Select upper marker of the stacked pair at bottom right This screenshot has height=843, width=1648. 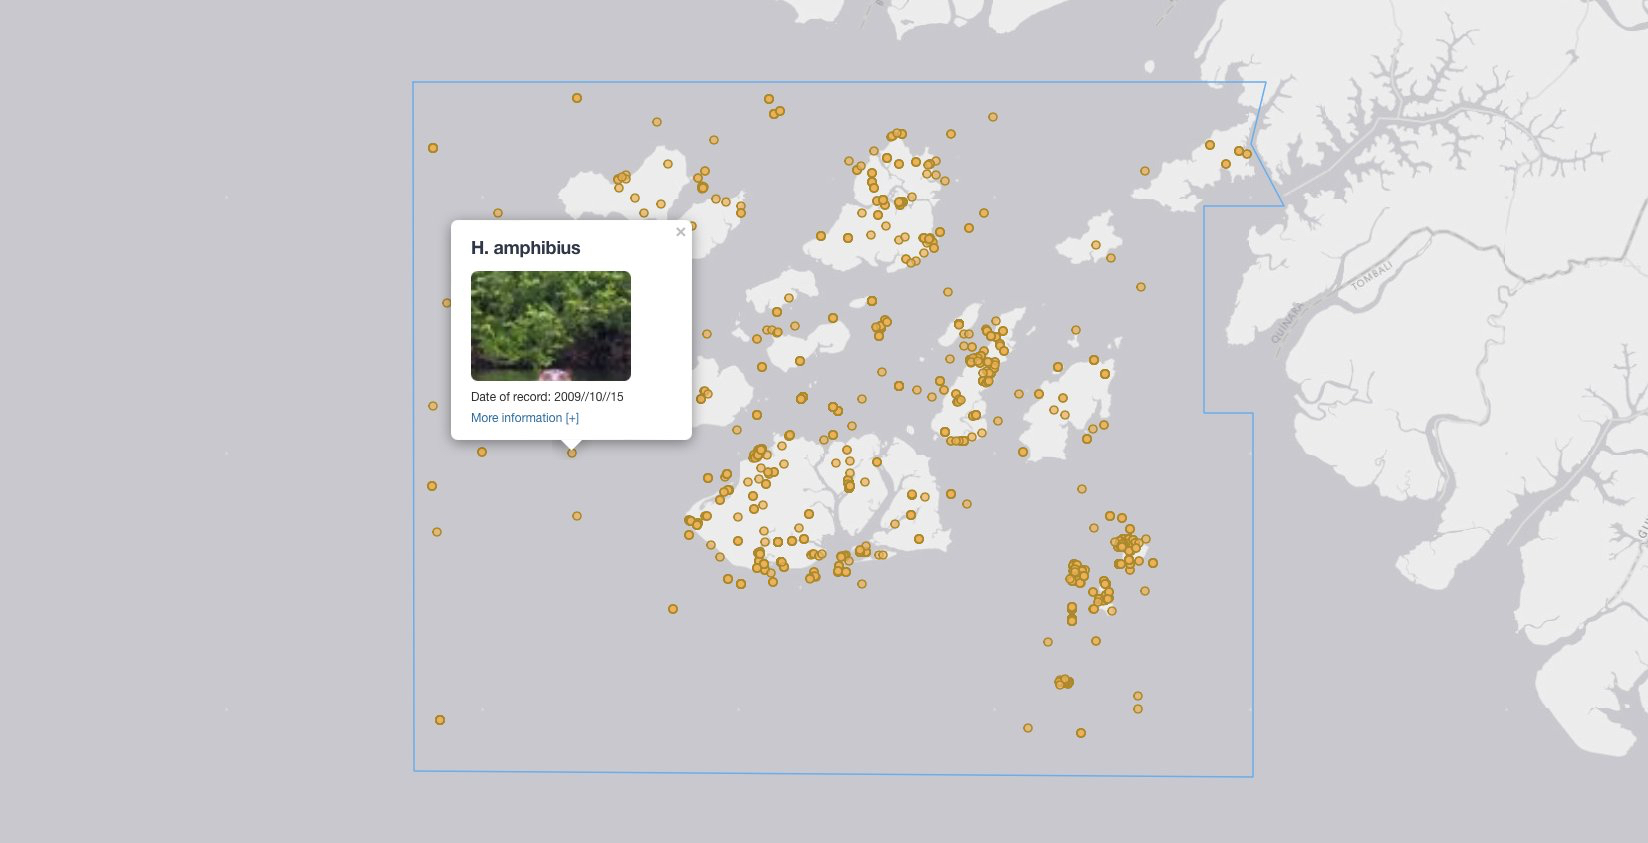1138,696
